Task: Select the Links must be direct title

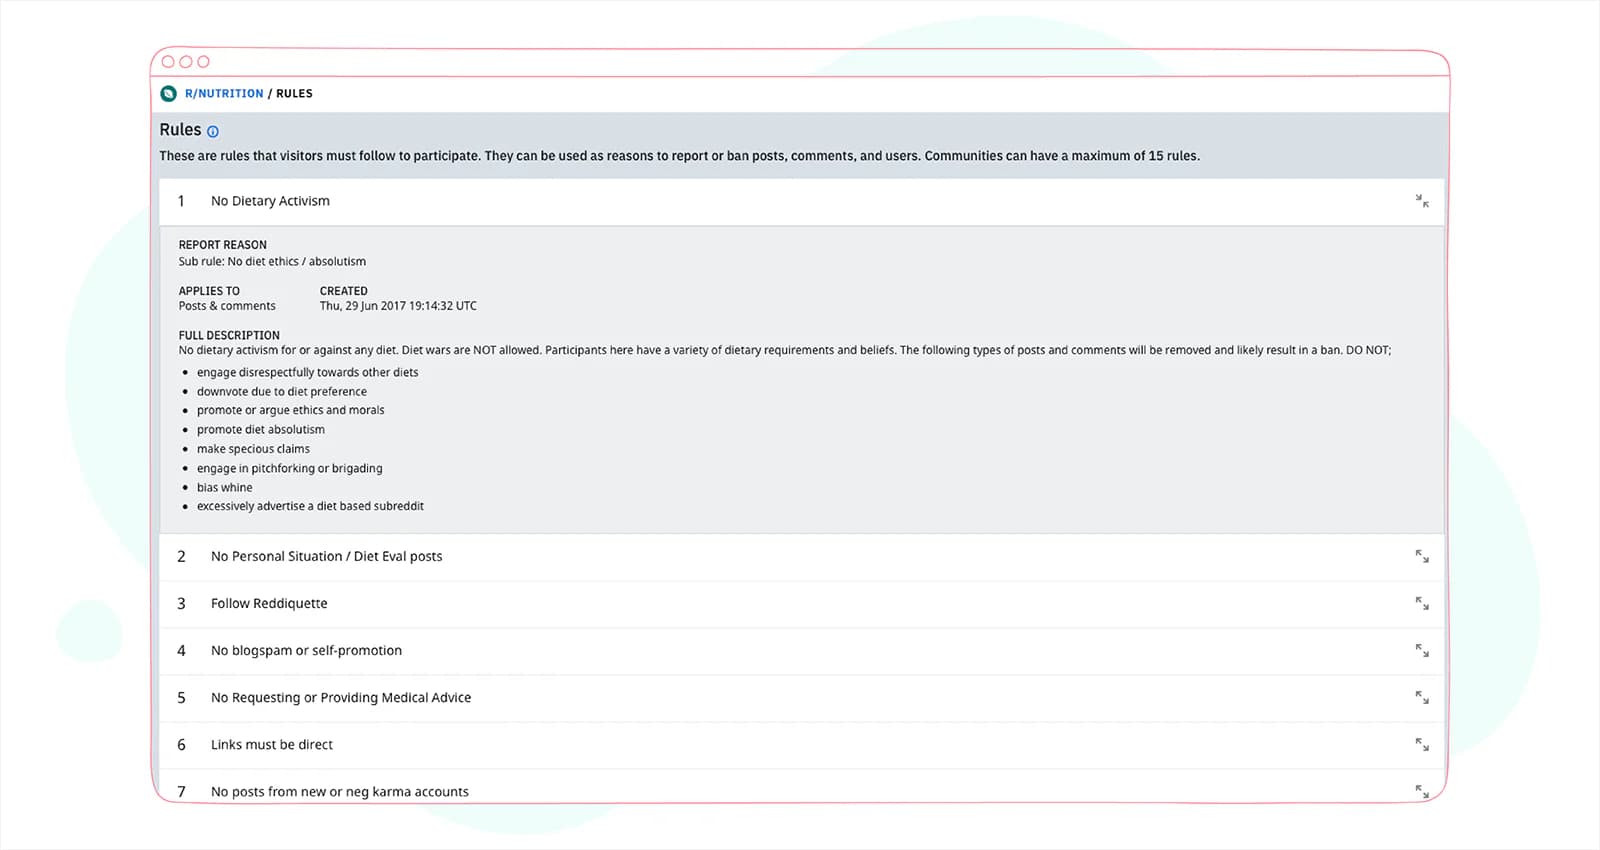Action: tap(272, 744)
